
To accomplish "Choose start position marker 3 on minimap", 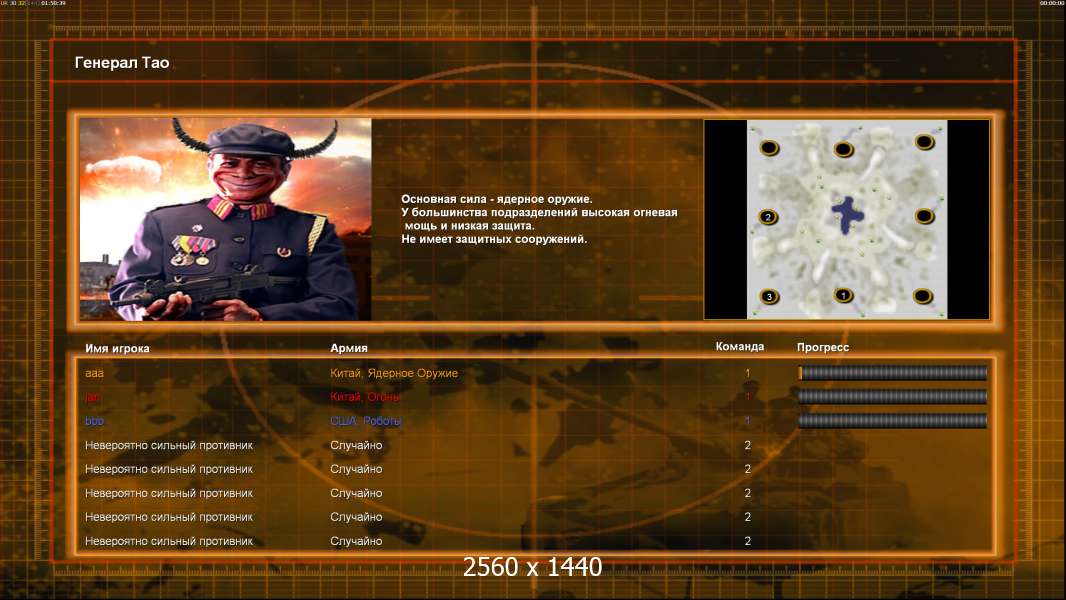I will coord(769,297).
